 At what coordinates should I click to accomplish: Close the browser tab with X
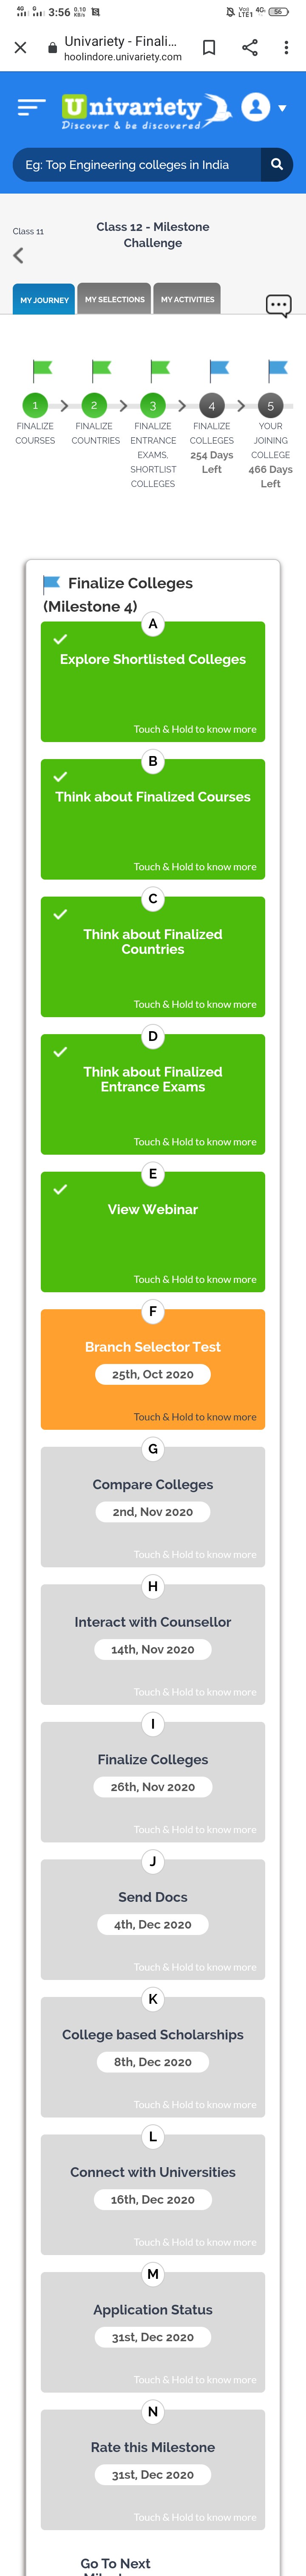pos(20,48)
